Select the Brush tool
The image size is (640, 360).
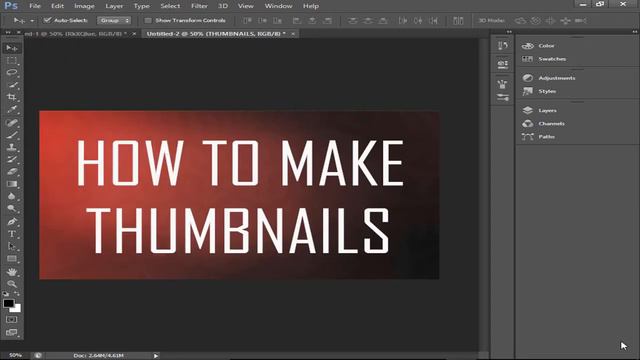click(12, 135)
